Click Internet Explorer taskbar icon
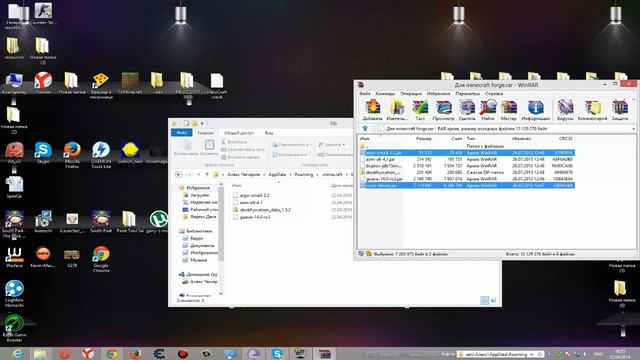The height and width of the screenshot is (360, 640). pyautogui.click(x=17, y=354)
